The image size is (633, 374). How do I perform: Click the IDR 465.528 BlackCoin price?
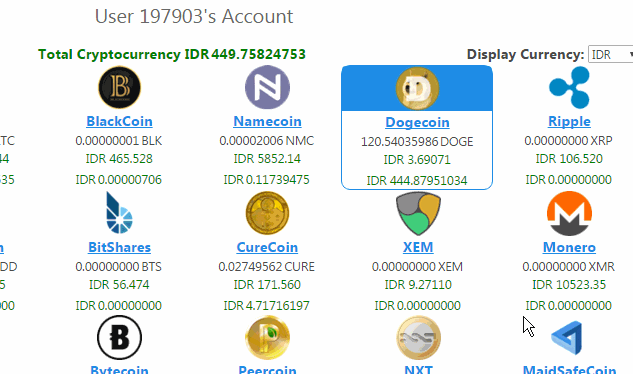point(119,159)
